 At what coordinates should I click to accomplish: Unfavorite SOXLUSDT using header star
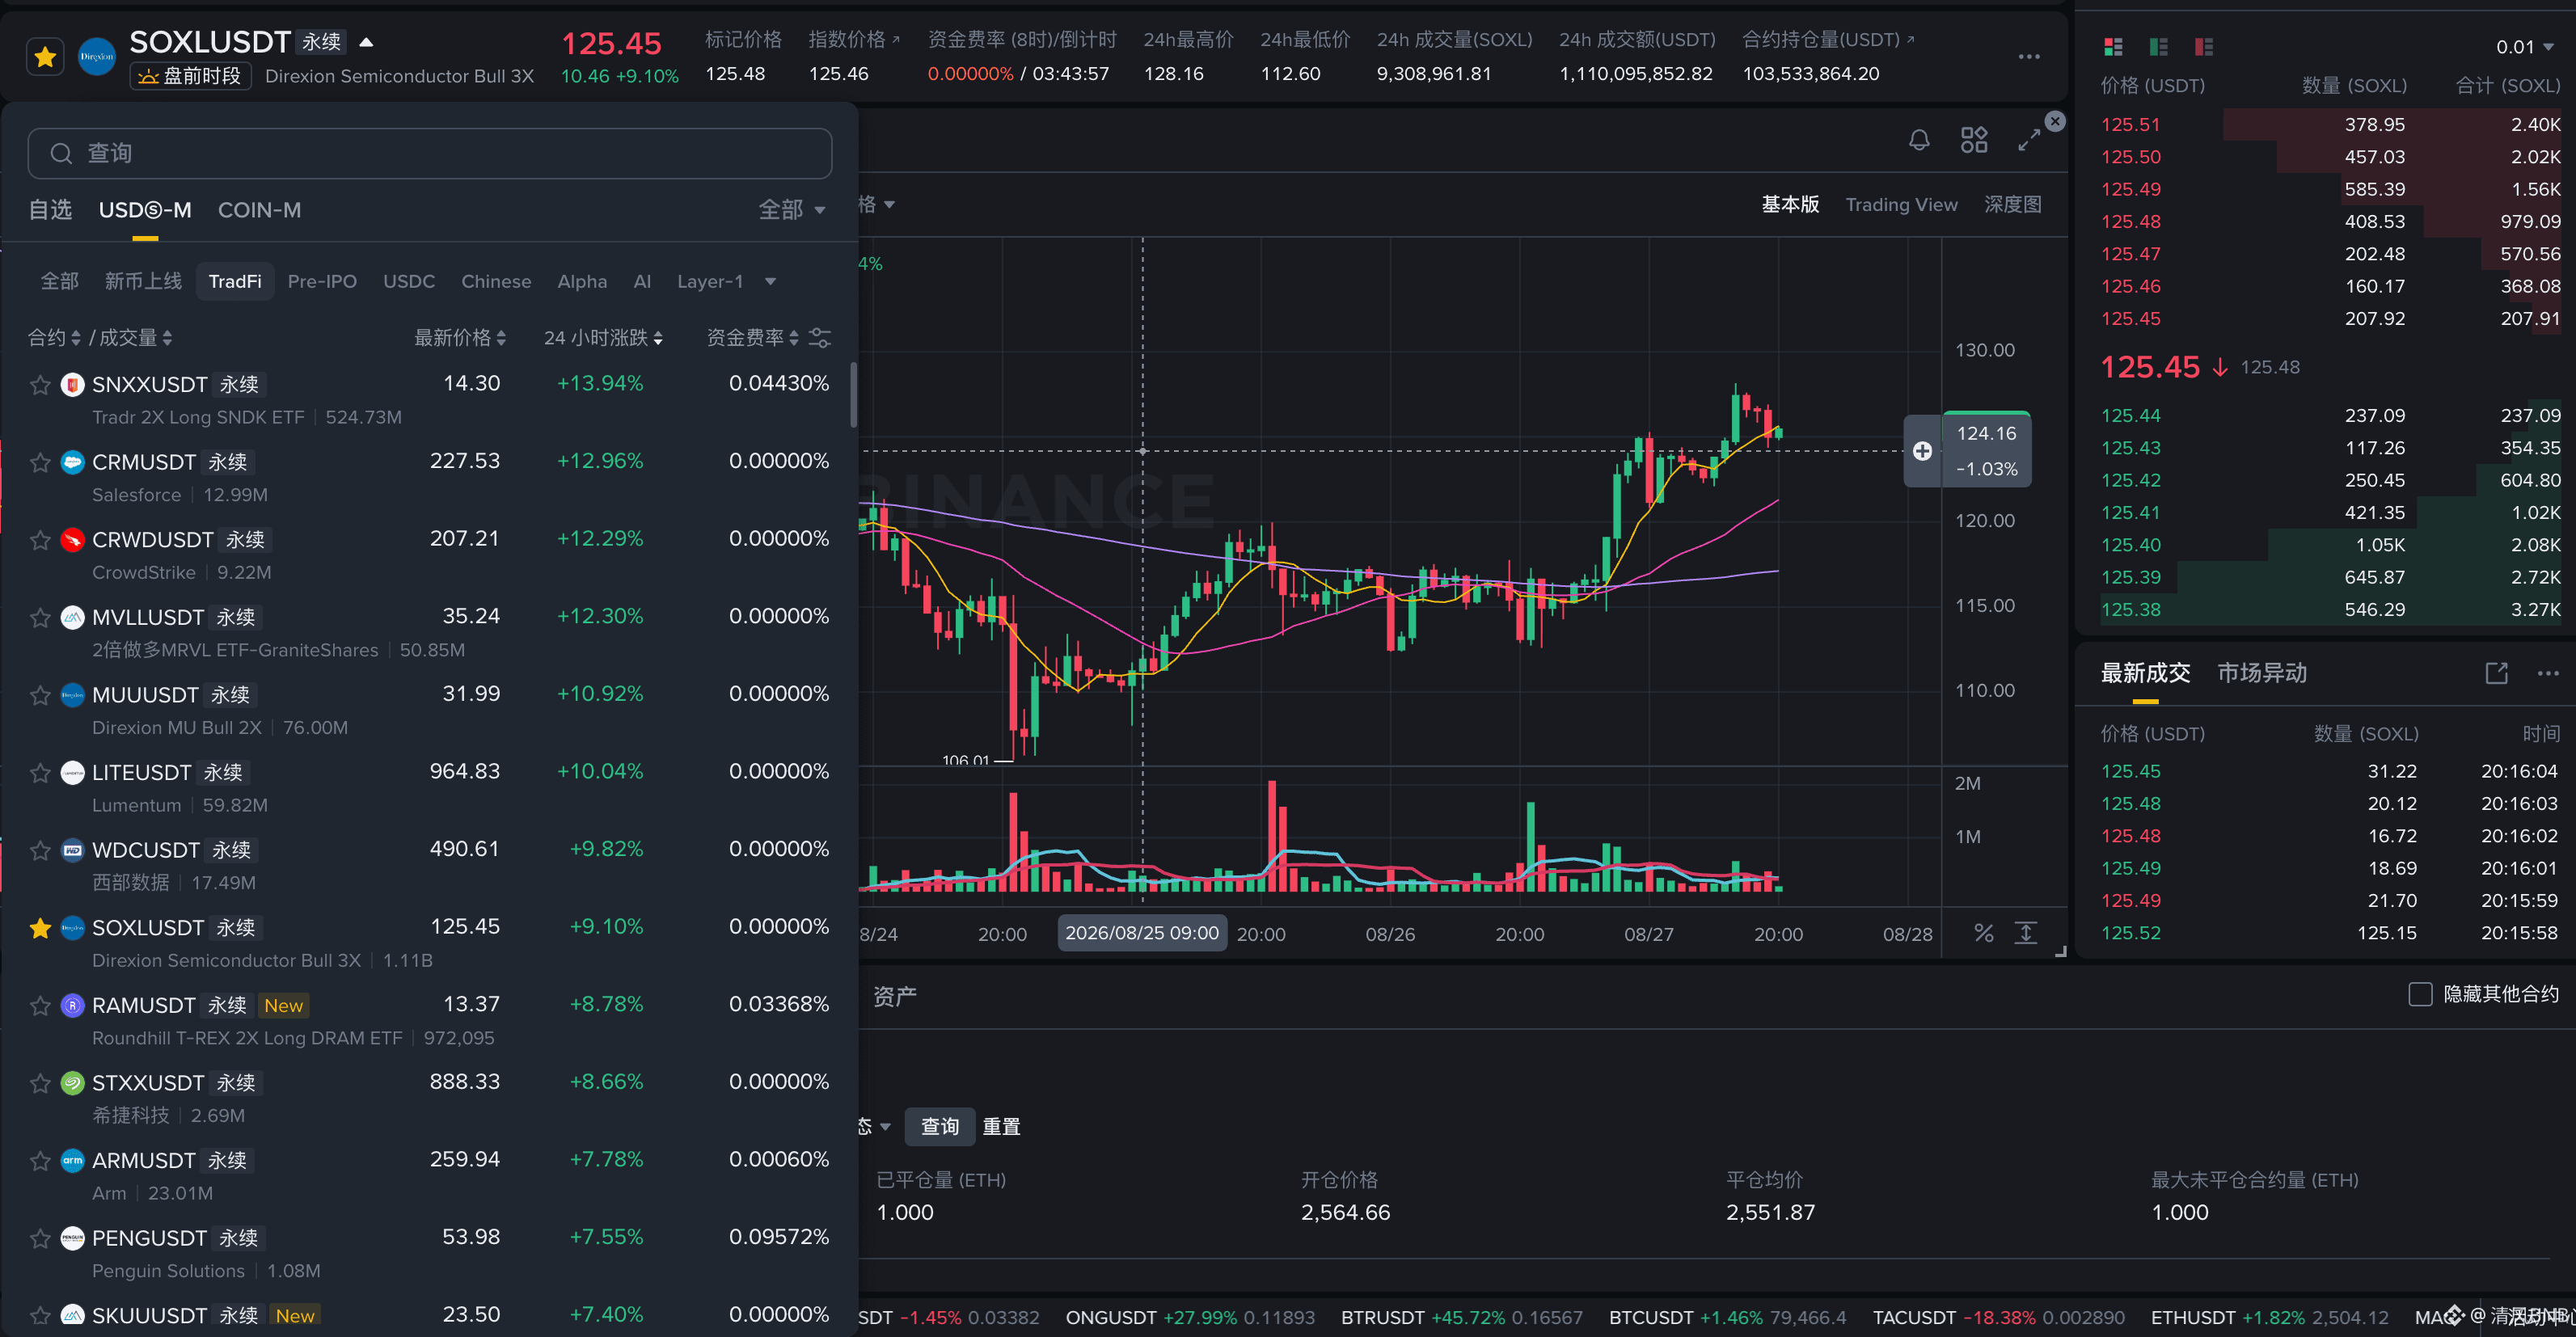[x=45, y=57]
